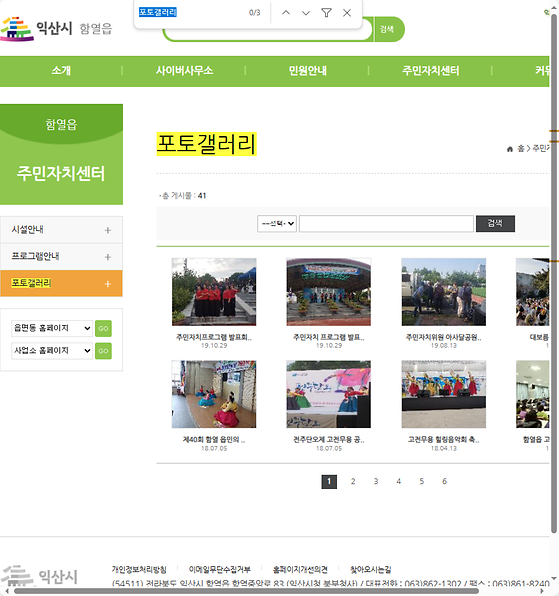Go to page 4
Viewport: 559px width, 596px height.
[x=399, y=482]
